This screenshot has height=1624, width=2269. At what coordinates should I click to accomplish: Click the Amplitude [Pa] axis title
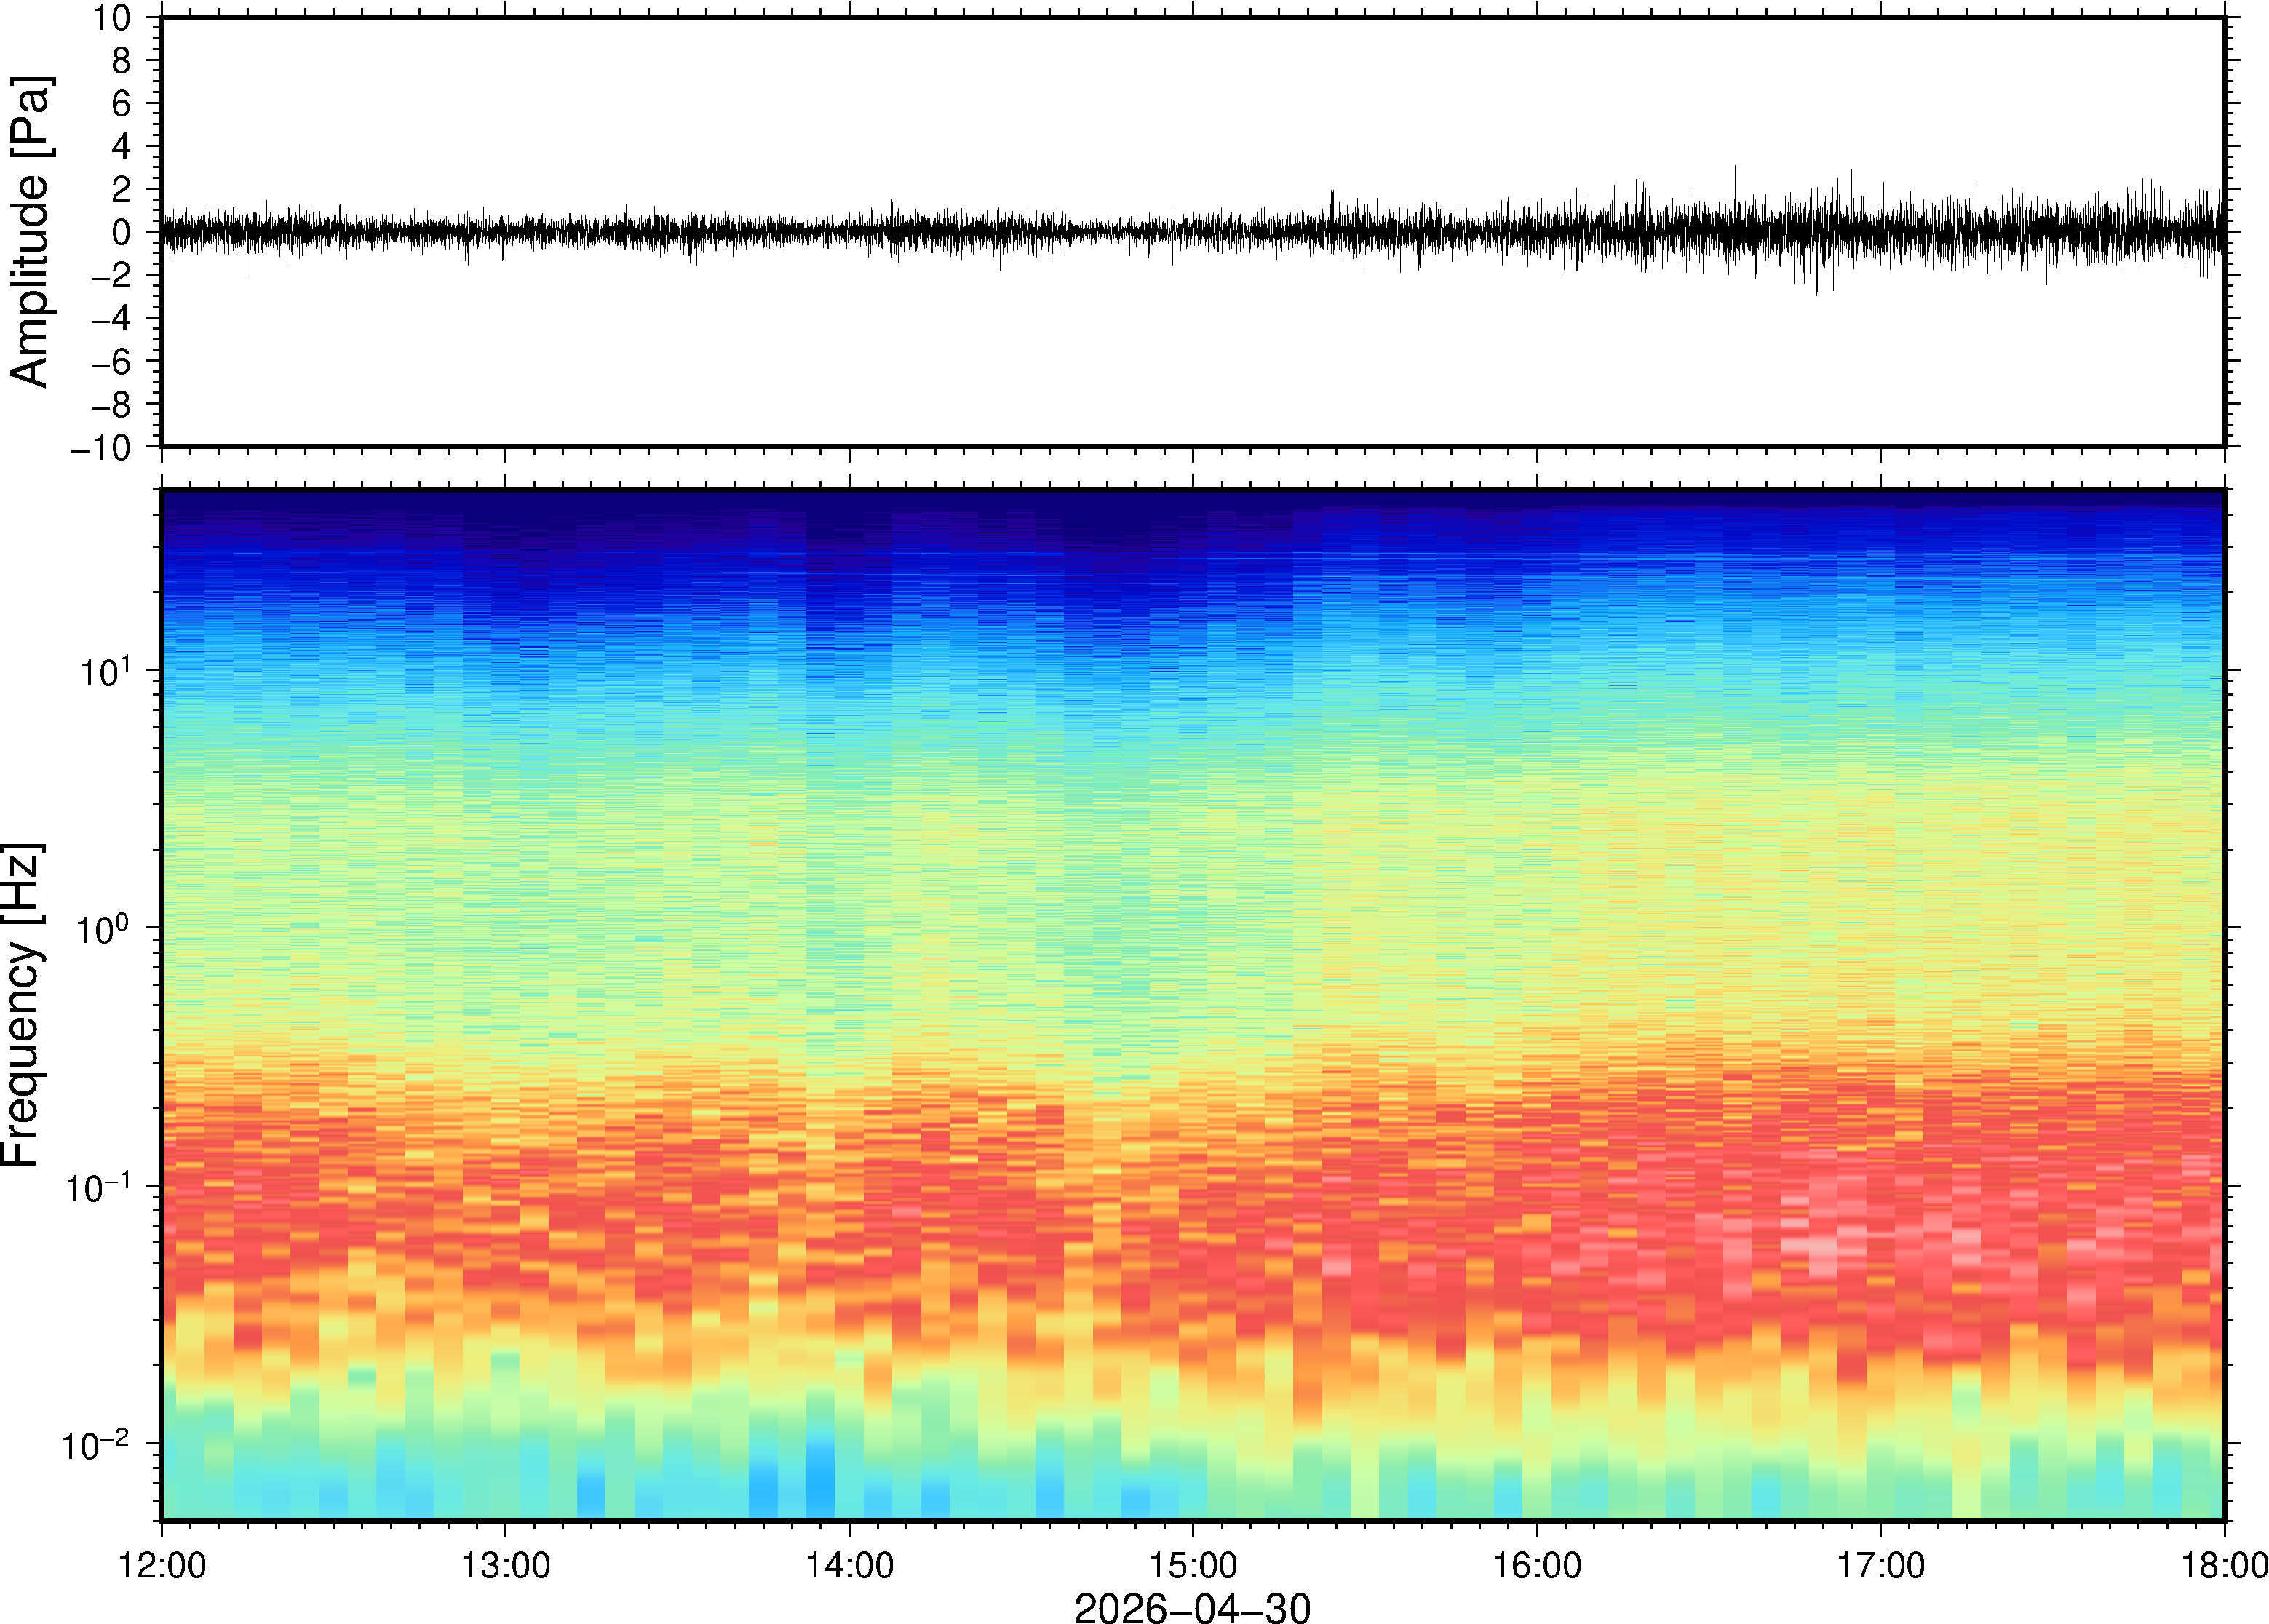click(x=29, y=231)
